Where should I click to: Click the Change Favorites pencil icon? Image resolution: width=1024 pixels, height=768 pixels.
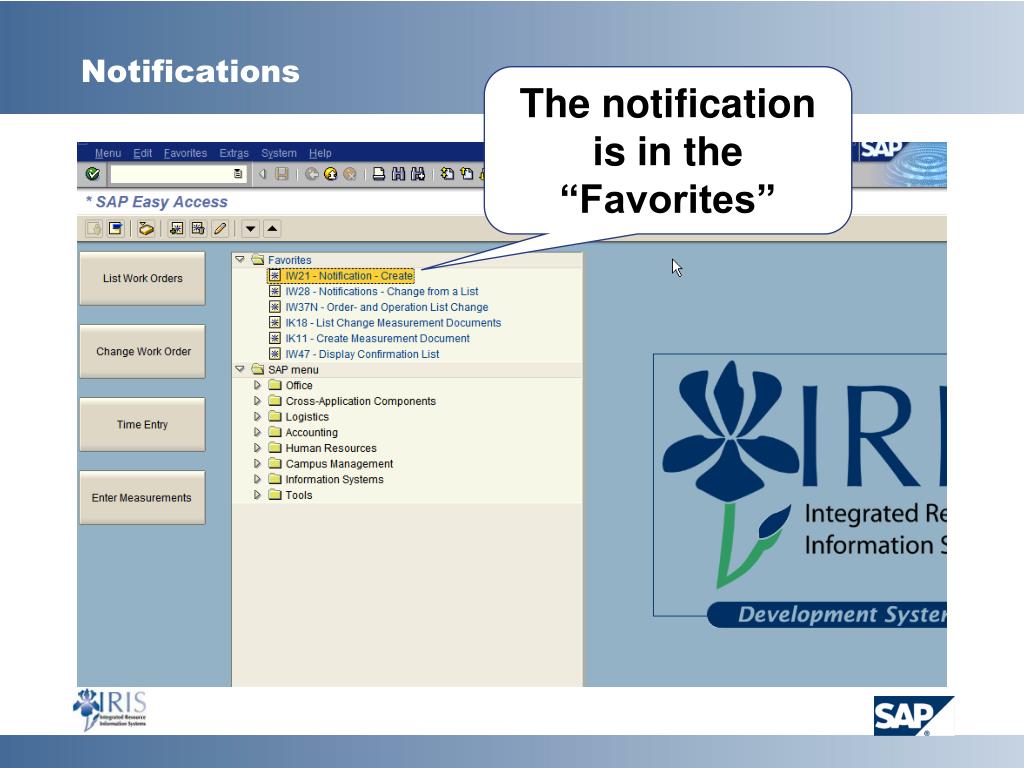tap(220, 229)
